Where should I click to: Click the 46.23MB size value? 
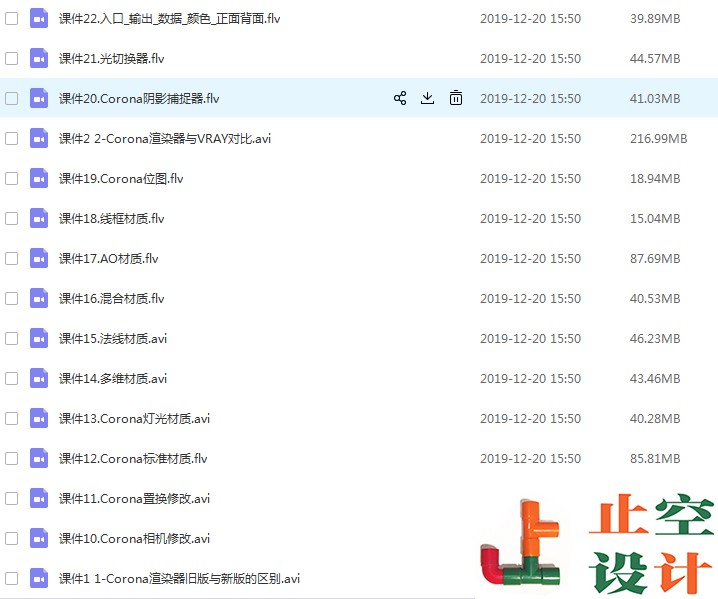(x=655, y=338)
